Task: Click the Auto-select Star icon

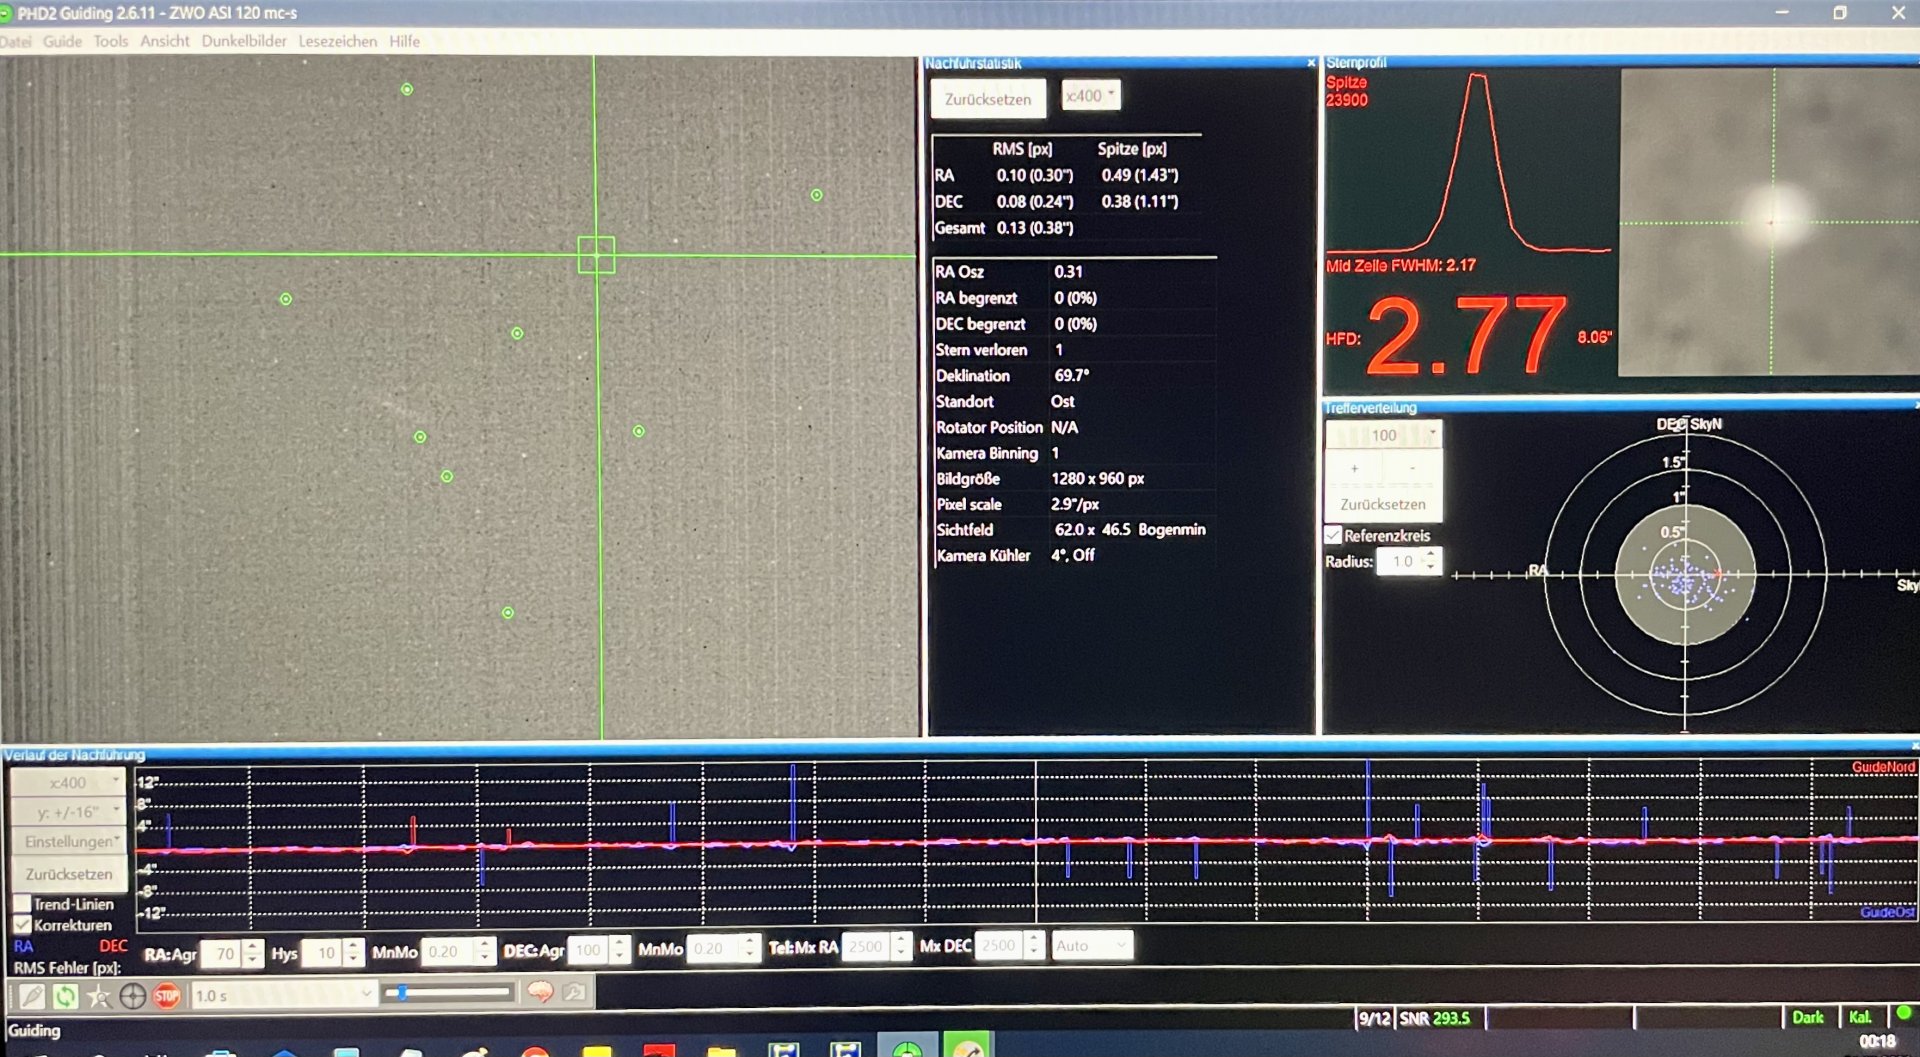Action: 98,995
